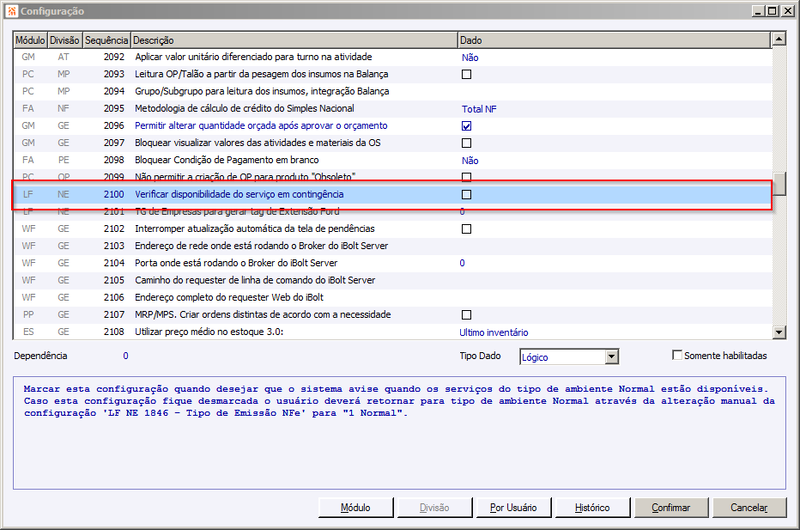Check row 2097 Bloquear visualizar valores
The width and height of the screenshot is (800, 530).
pyautogui.click(x=466, y=143)
